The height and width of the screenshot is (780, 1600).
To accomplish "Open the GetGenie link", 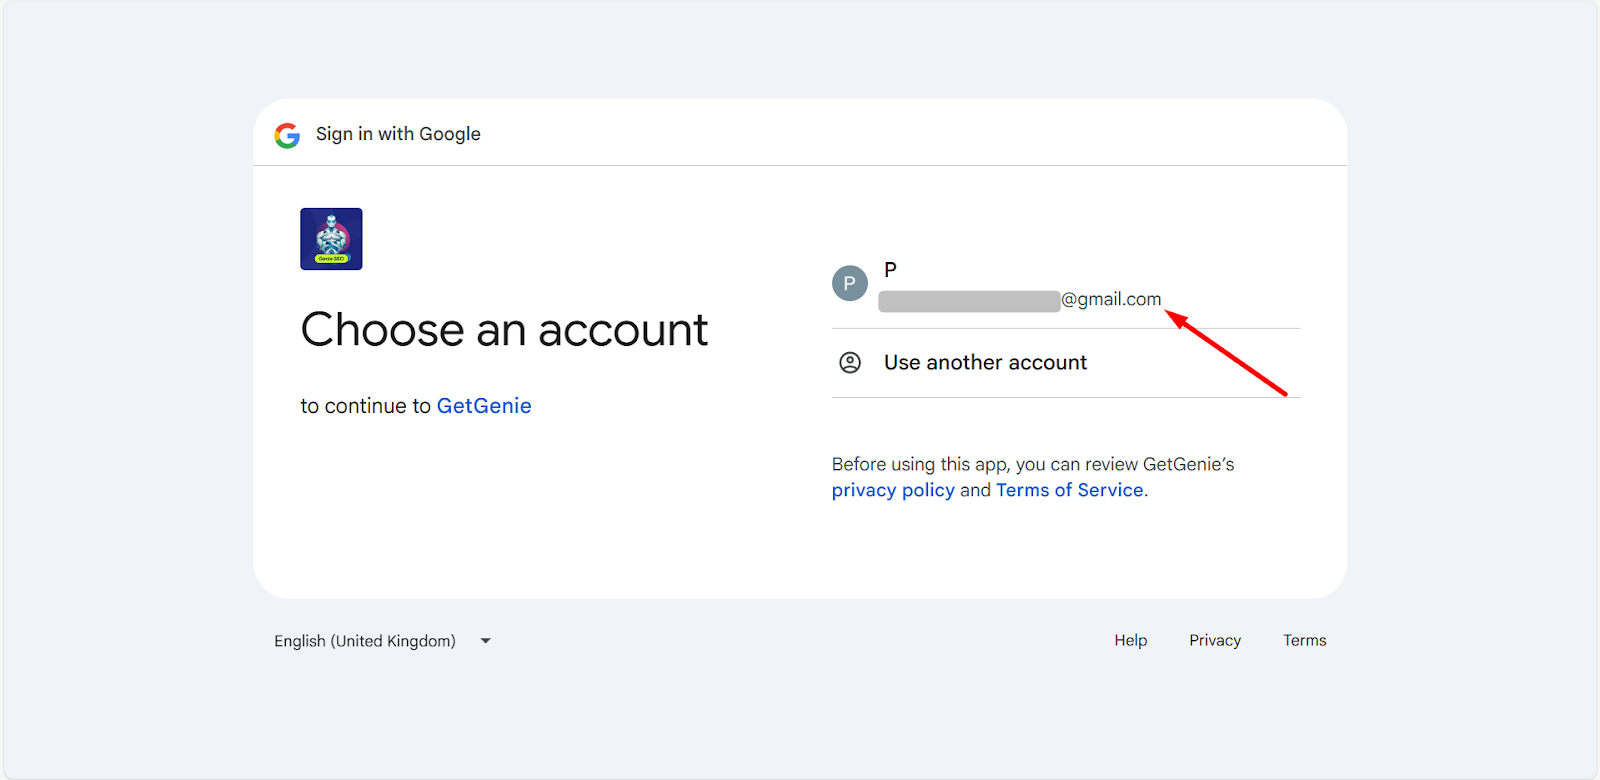I will [x=484, y=406].
